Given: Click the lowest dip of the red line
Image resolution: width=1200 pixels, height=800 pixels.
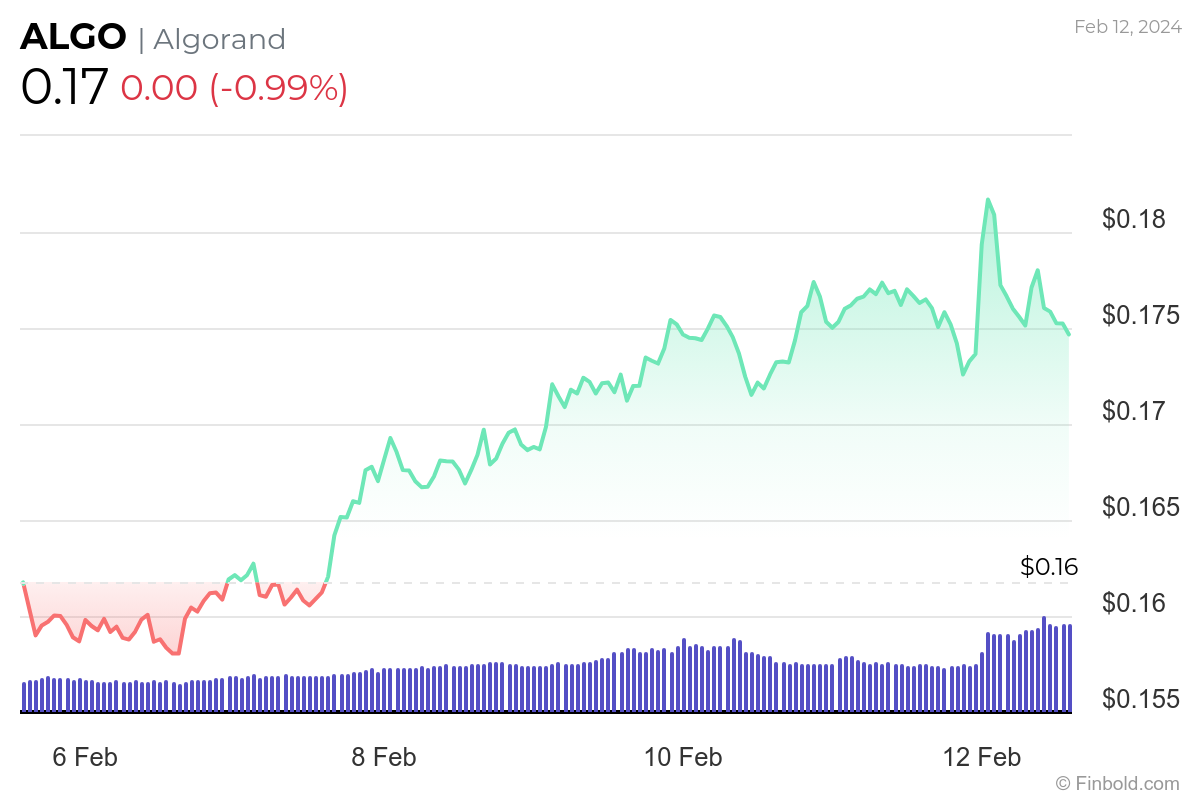Looking at the screenshot, I should [176, 653].
